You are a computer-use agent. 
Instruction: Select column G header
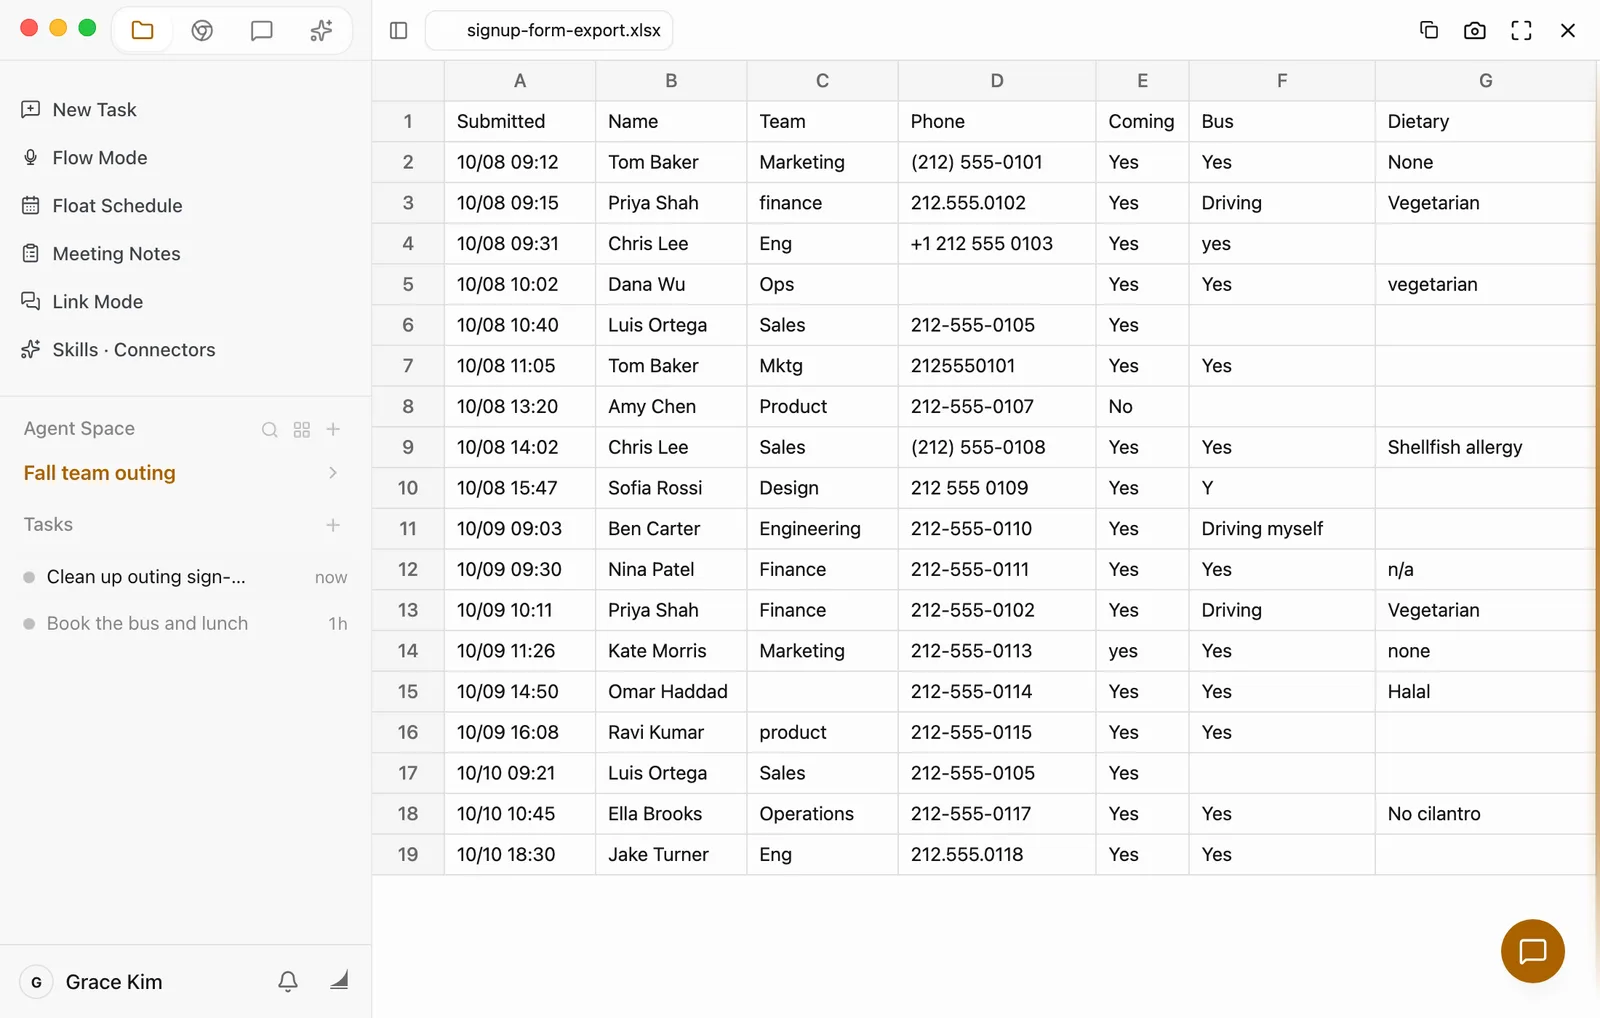[1485, 81]
